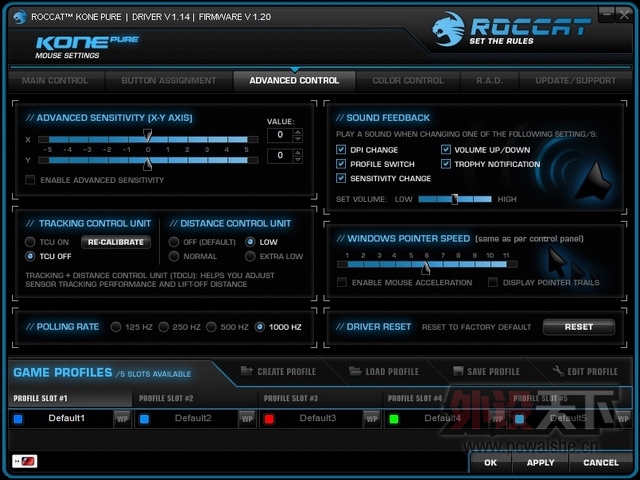Viewport: 640px width, 480px height.
Task: Click the Apply button
Action: [540, 462]
